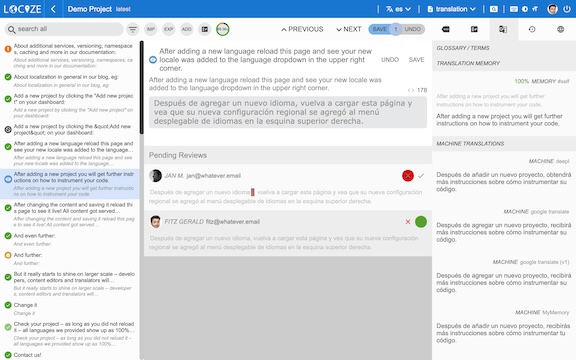Click the Locize logo
The image size is (576, 360).
click(22, 9)
